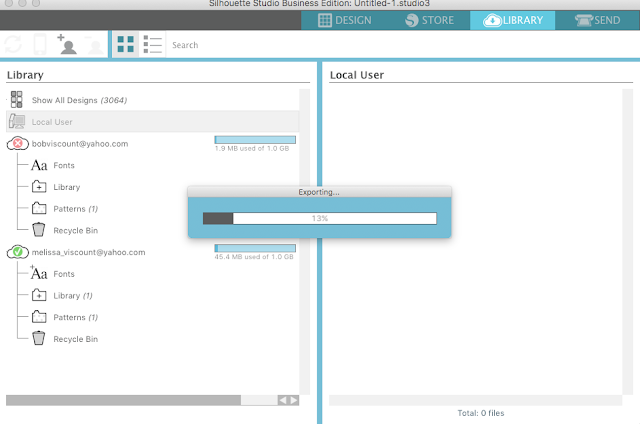The image size is (640, 424).
Task: Select the LIBRARY tab
Action: (513, 20)
